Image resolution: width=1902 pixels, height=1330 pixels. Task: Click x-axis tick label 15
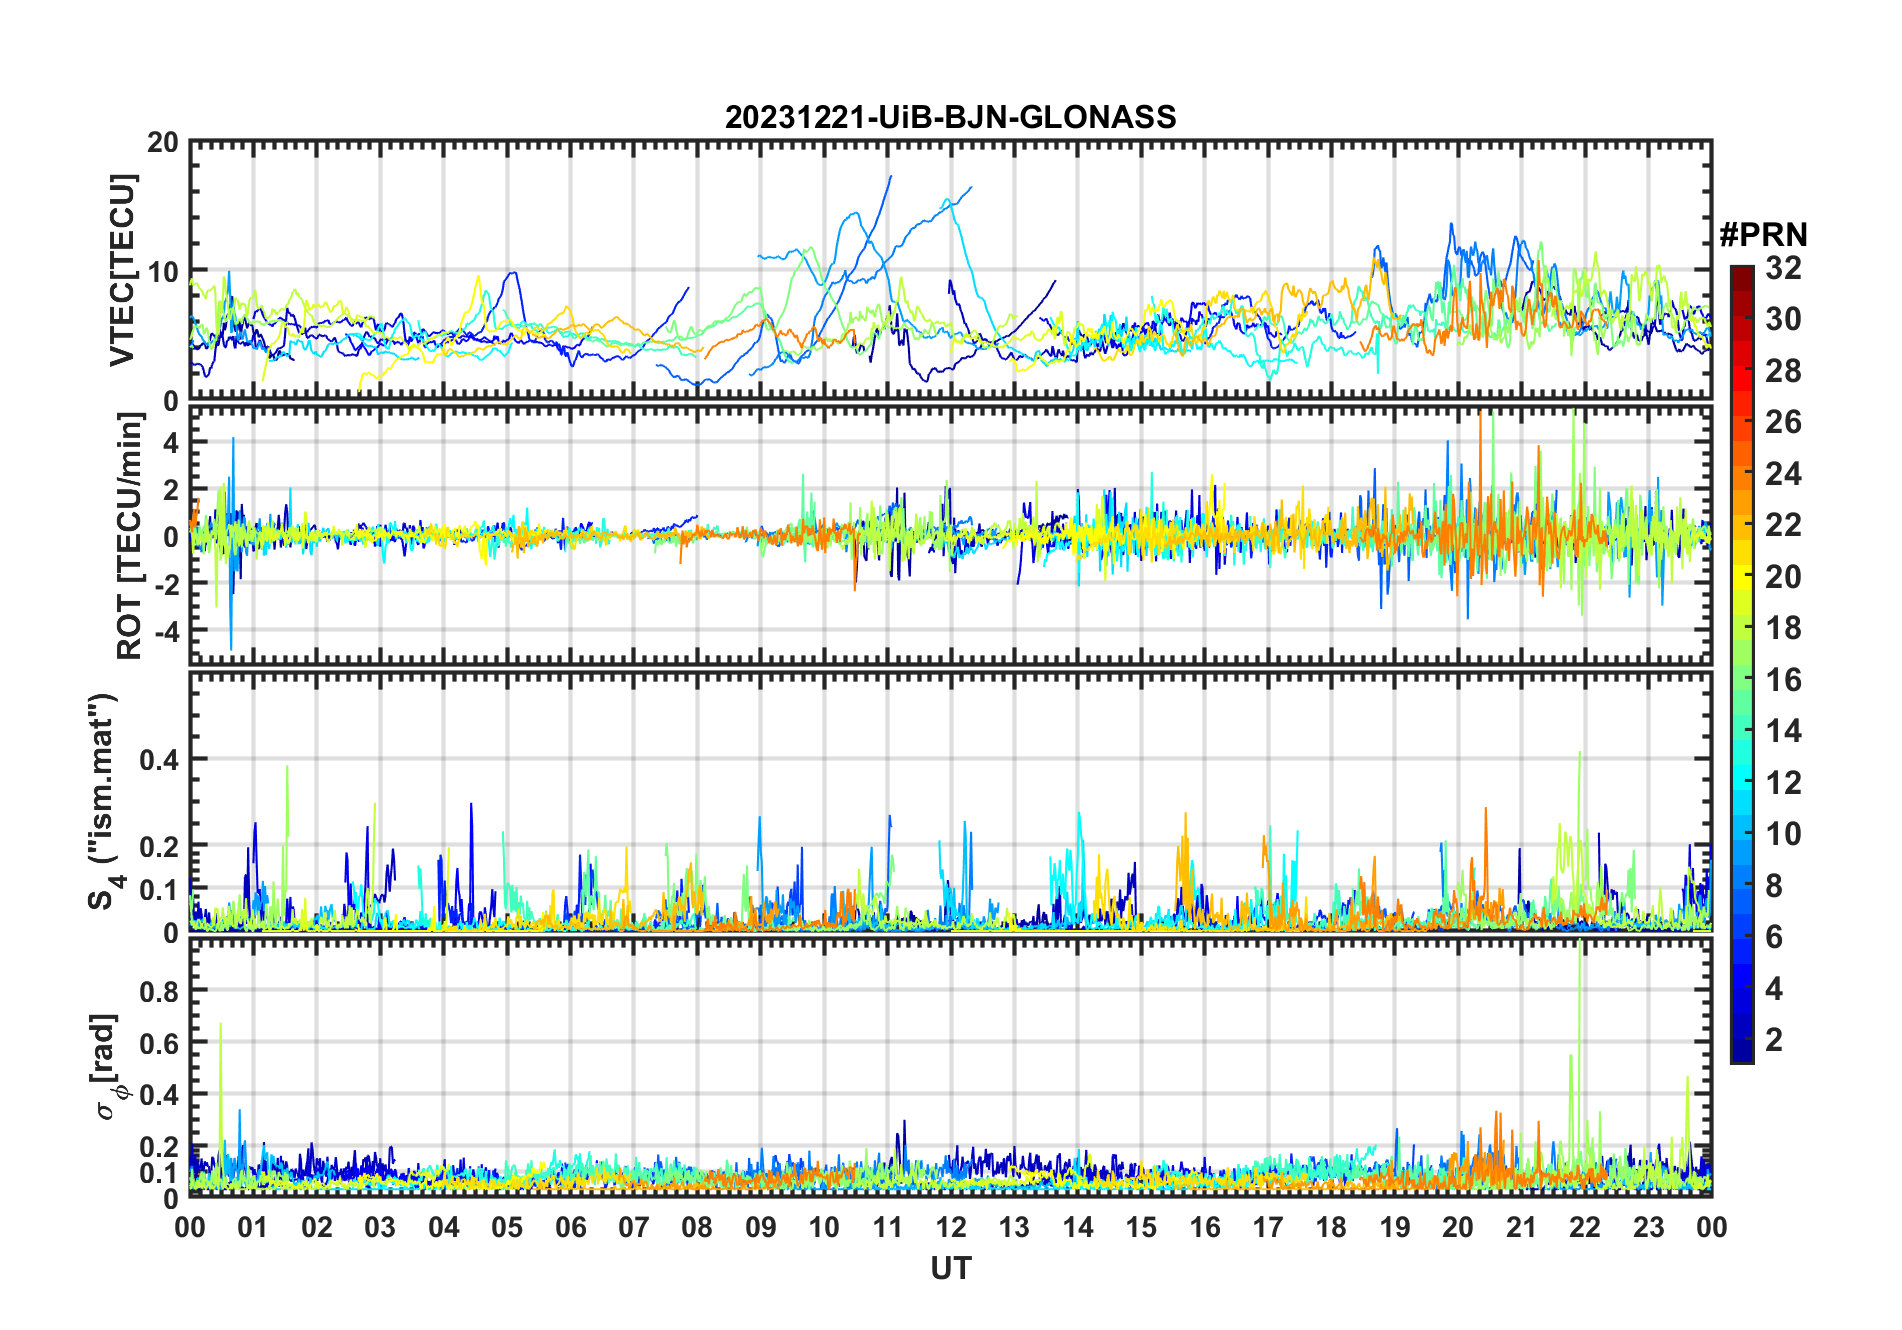[x=1141, y=1227]
